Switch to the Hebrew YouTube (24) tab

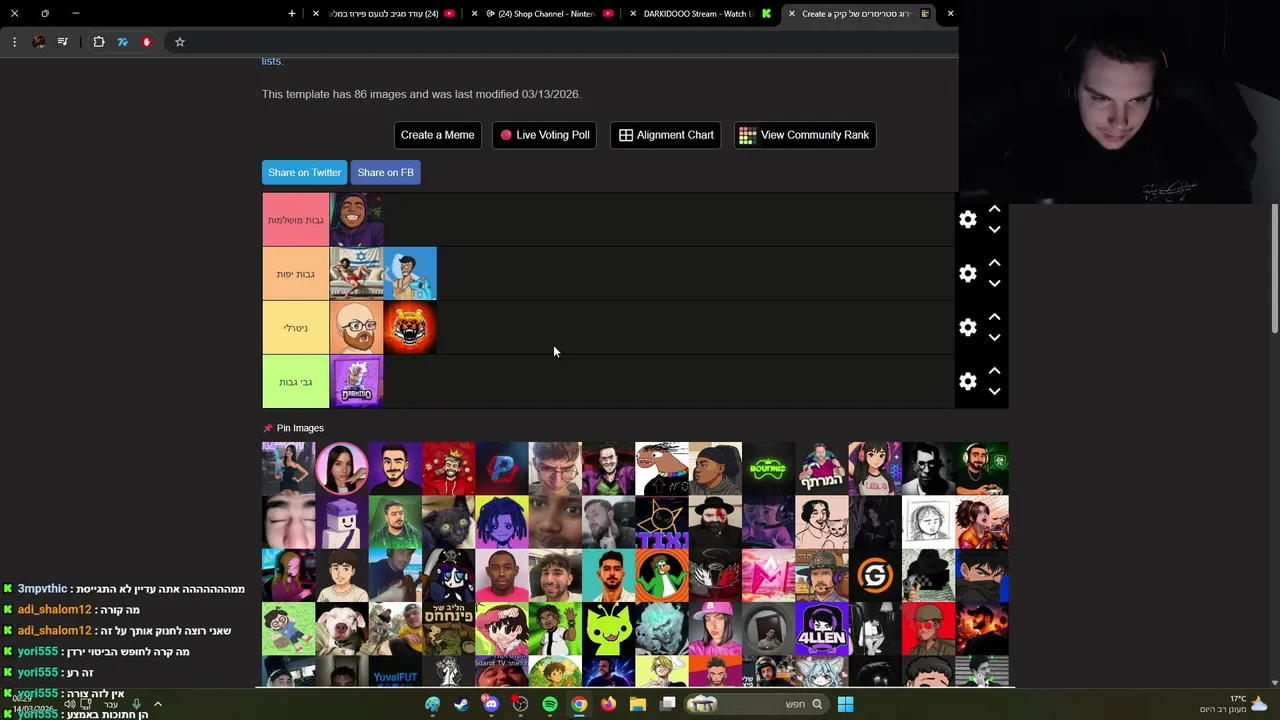point(385,14)
